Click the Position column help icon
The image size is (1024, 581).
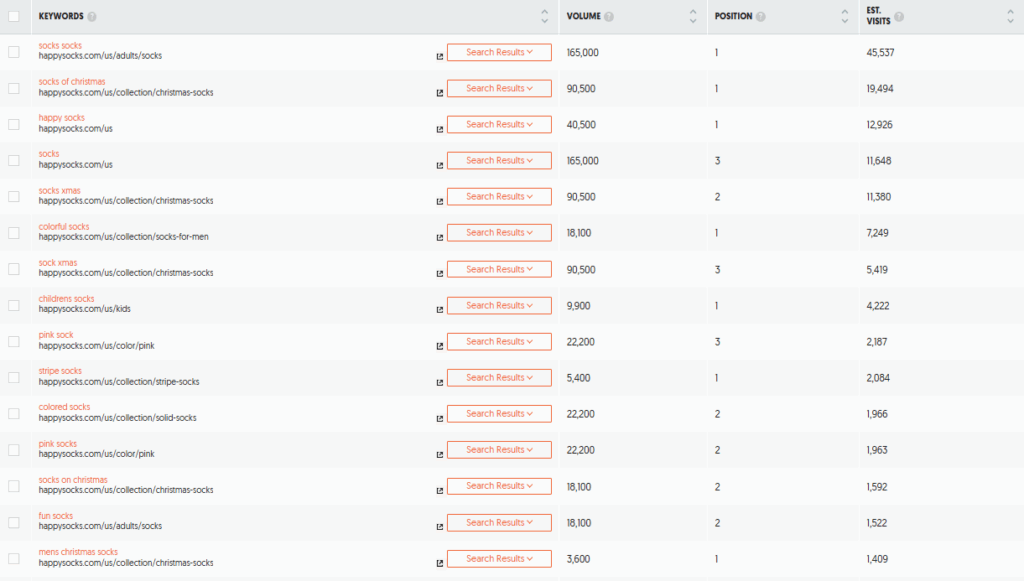[760, 16]
